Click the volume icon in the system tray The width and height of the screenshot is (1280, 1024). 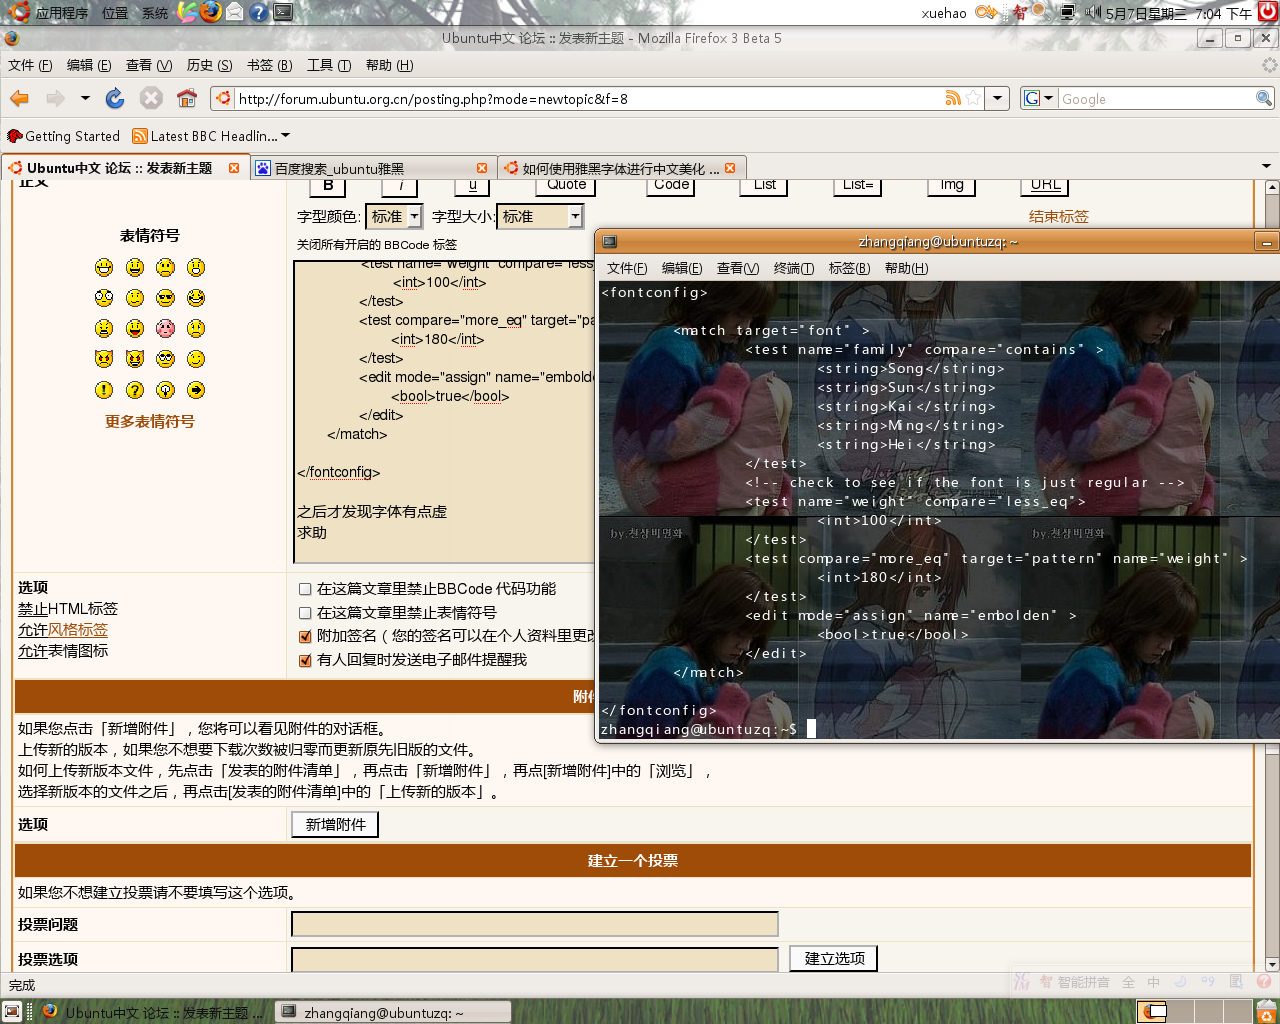(1092, 12)
